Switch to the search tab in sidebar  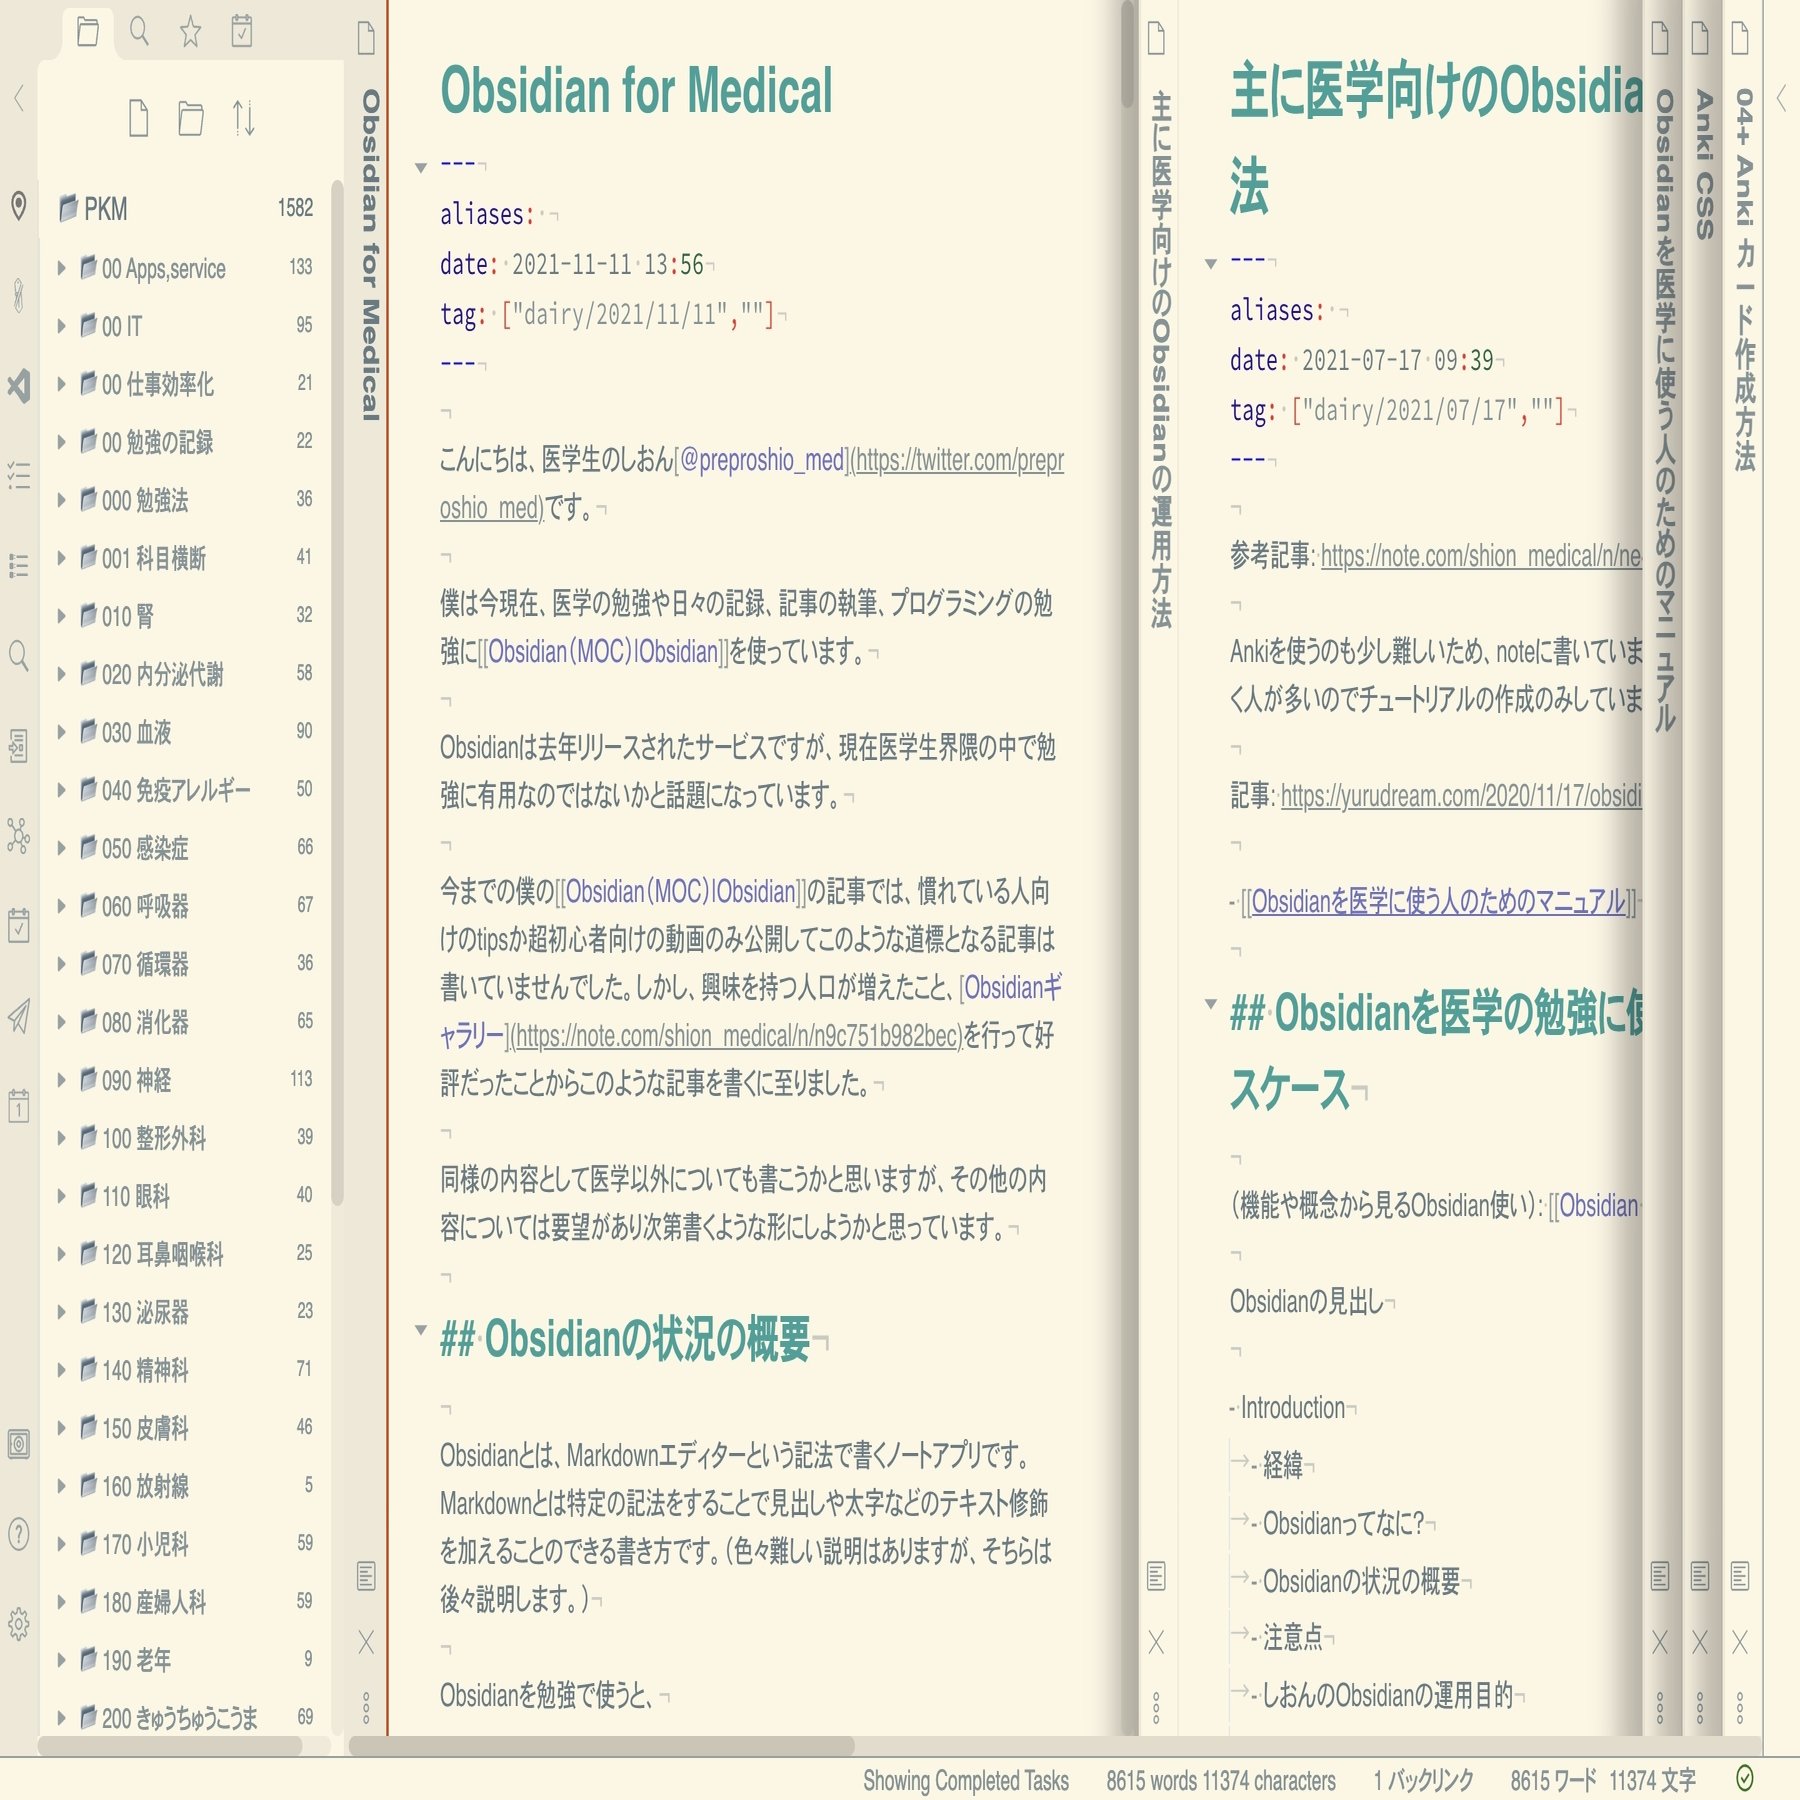coord(139,32)
